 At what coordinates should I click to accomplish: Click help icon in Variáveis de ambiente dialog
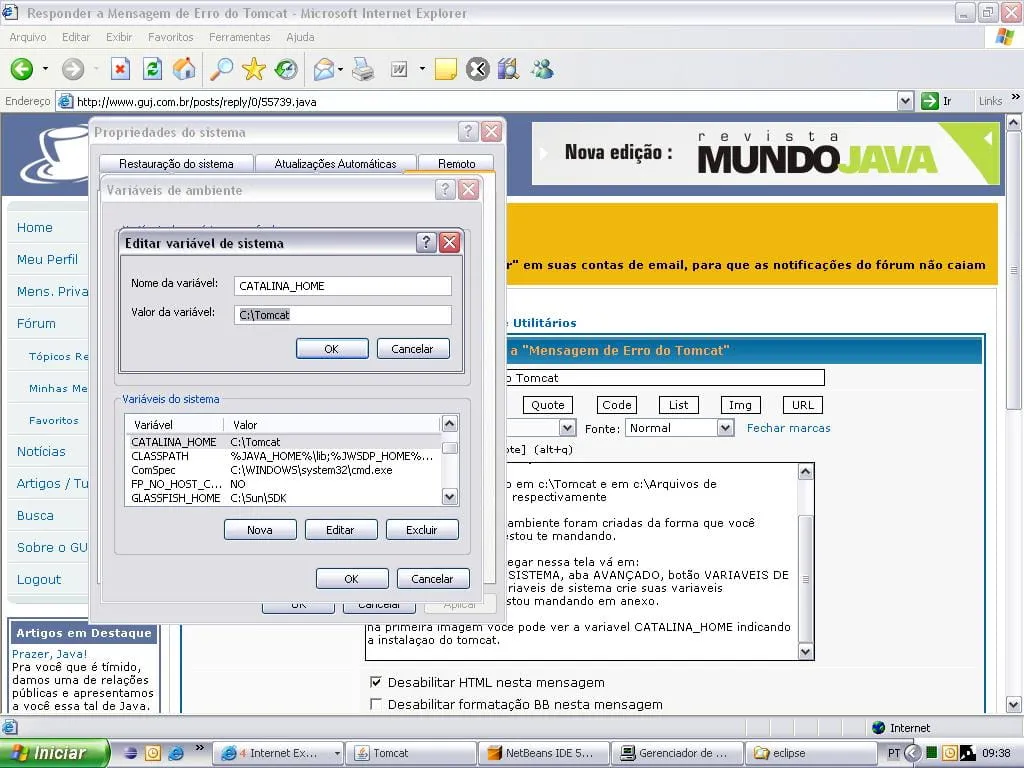445,189
